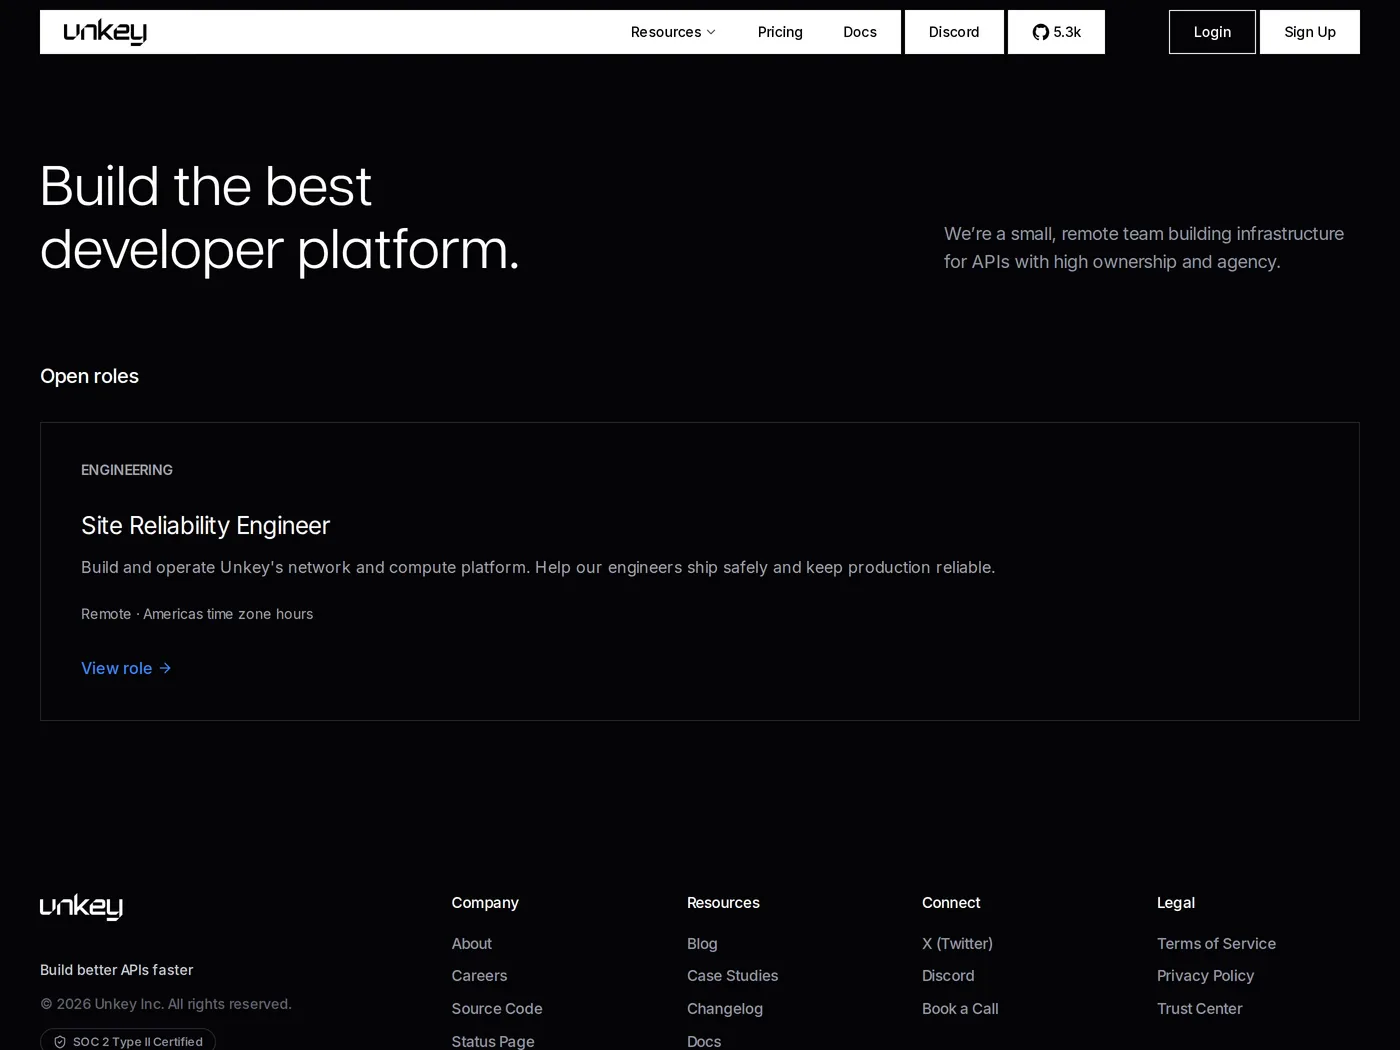Screen dimensions: 1400x1050
Task: Click the '© 2026 Unkey Inc.' copyright text
Action: pyautogui.click(x=166, y=1003)
